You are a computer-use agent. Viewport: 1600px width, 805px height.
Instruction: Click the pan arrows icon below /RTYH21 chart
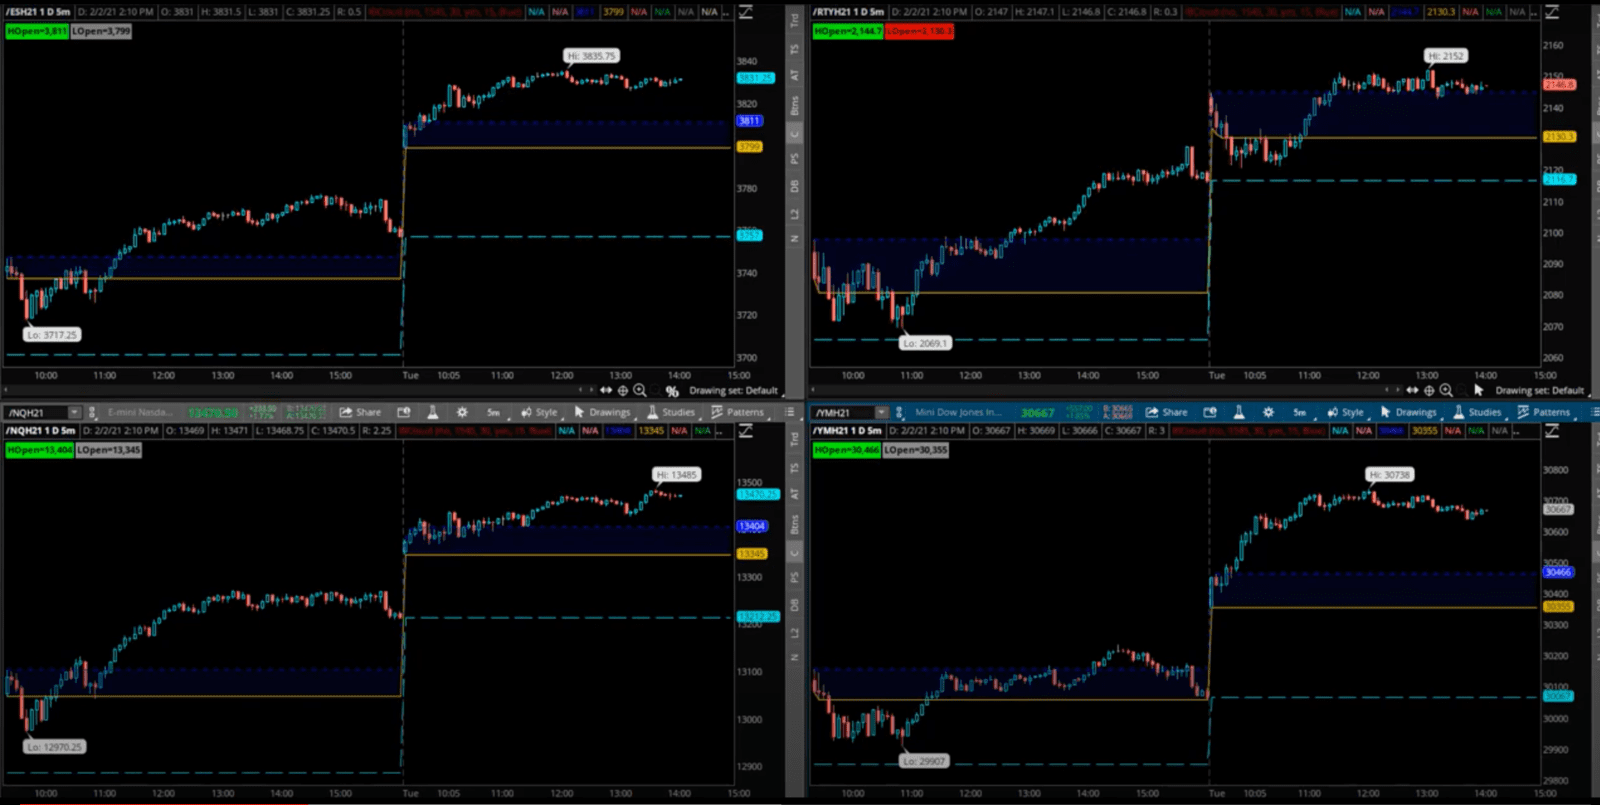tap(1412, 390)
